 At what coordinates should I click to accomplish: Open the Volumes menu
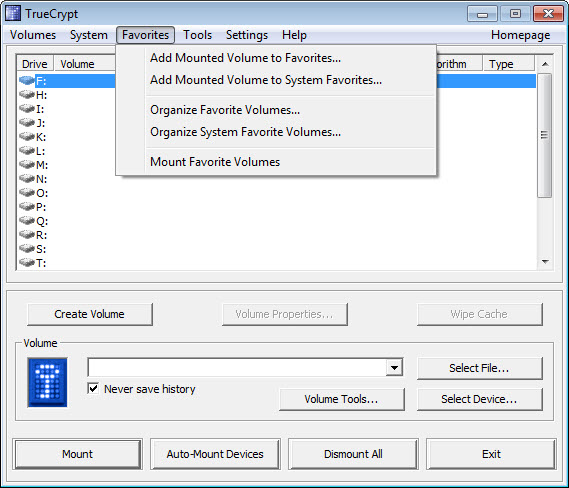33,35
